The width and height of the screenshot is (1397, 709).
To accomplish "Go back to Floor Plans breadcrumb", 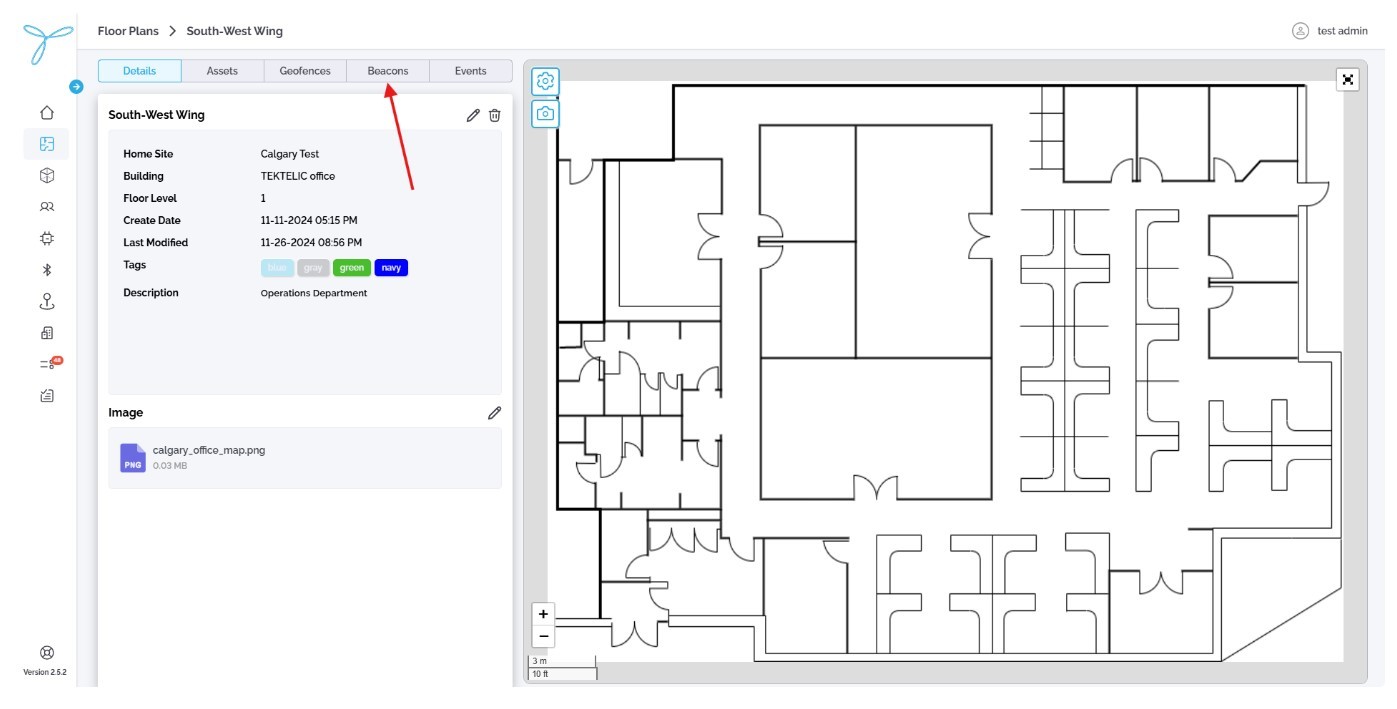I will 128,31.
